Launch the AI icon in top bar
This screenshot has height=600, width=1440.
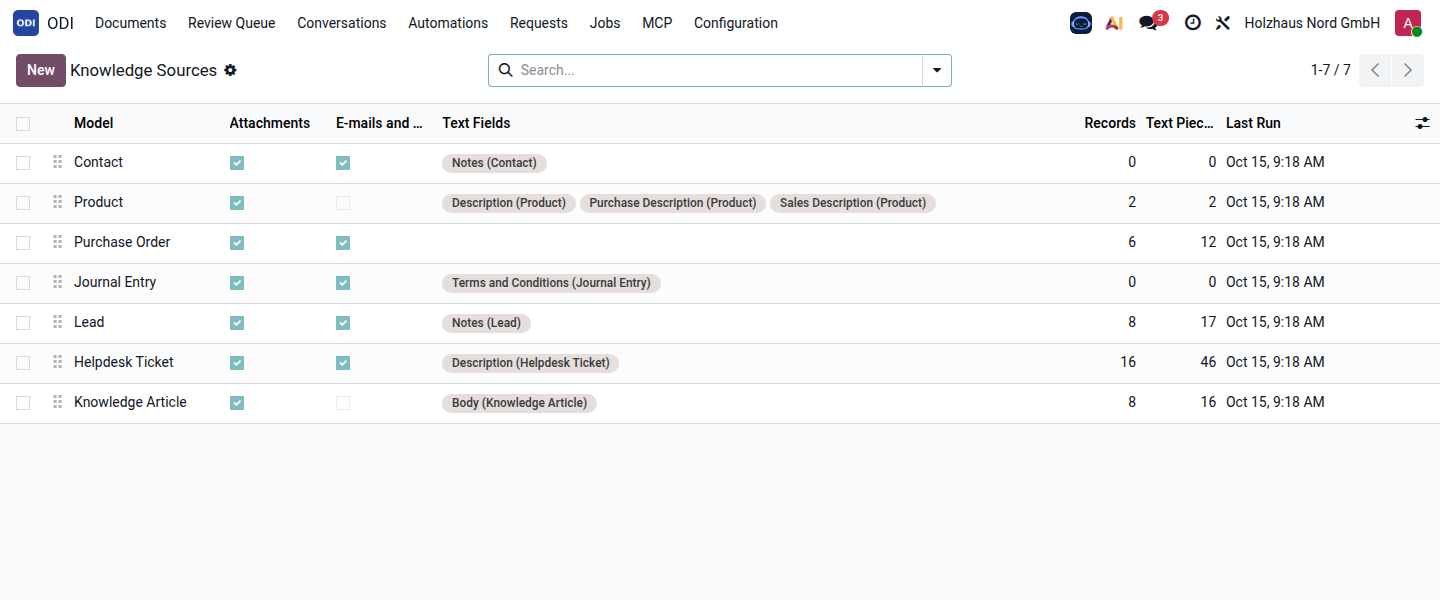(1114, 23)
